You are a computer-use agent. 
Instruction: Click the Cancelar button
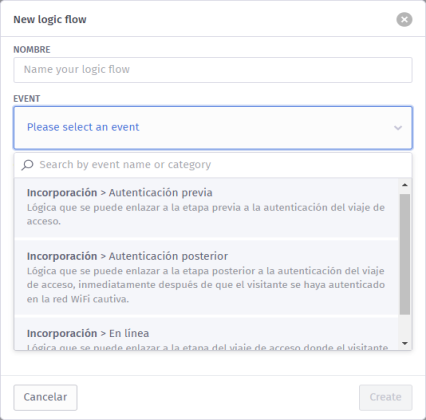tap(45, 397)
